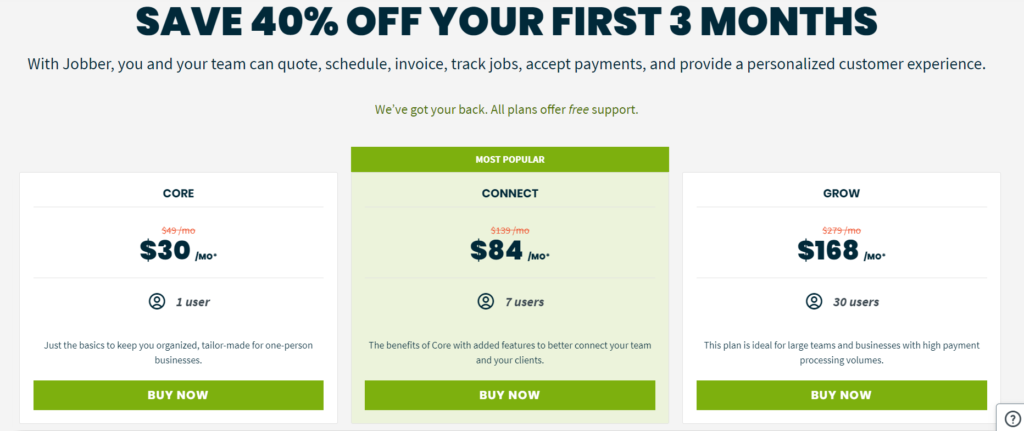Select the Connect plan heading
This screenshot has height=431, width=1024.
[x=510, y=193]
